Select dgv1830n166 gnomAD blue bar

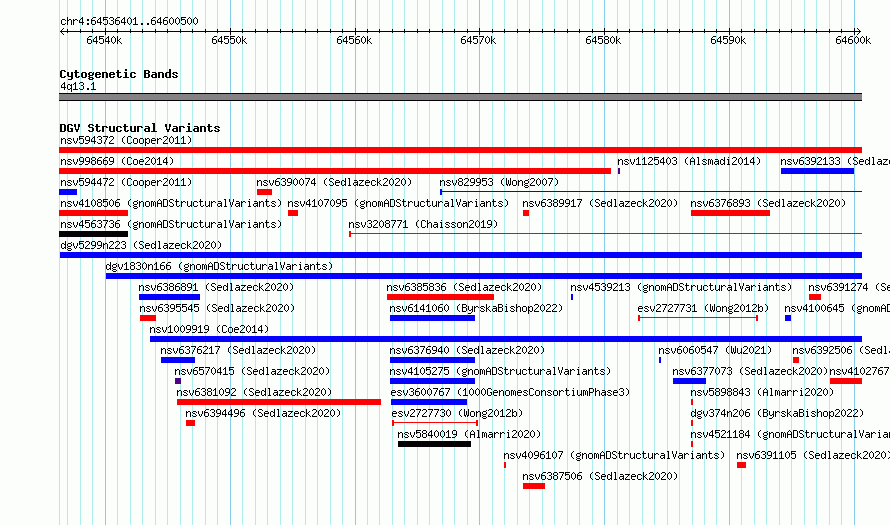(x=484, y=276)
